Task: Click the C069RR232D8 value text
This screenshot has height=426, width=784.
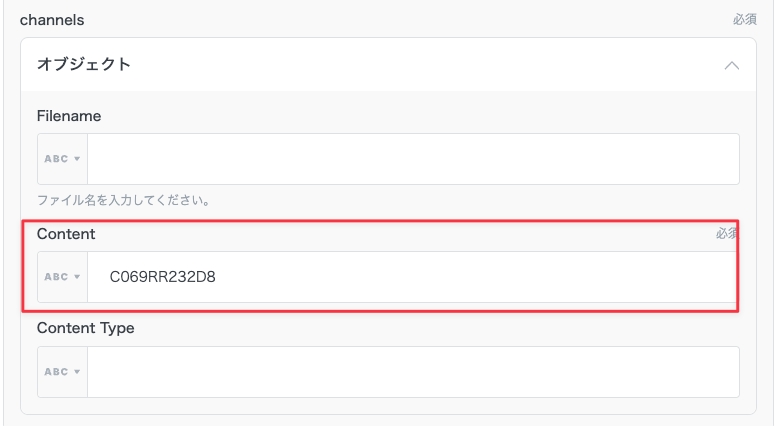Action: point(162,277)
